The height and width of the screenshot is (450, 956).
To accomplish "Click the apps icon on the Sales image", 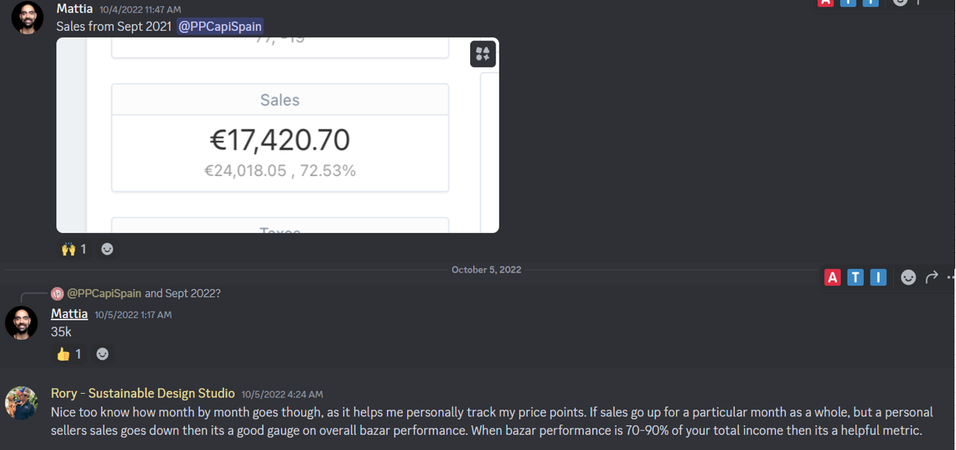I will point(483,54).
